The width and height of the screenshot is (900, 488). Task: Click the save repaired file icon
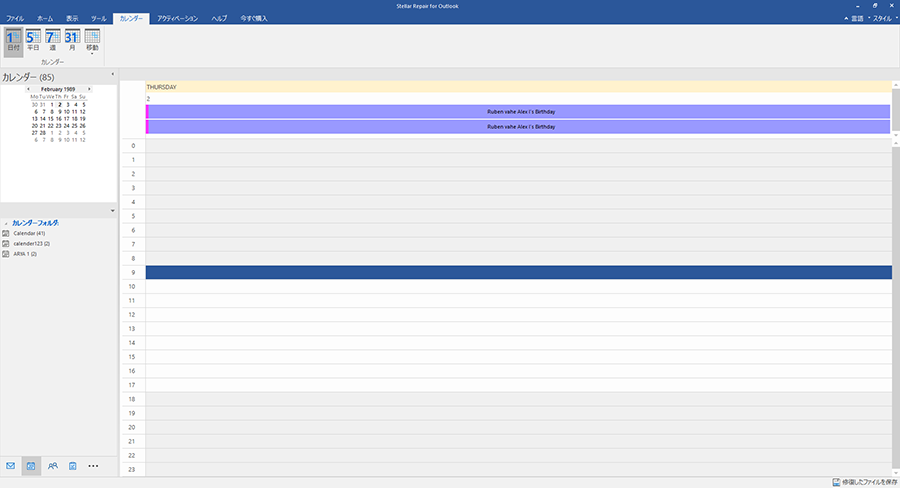(x=836, y=482)
